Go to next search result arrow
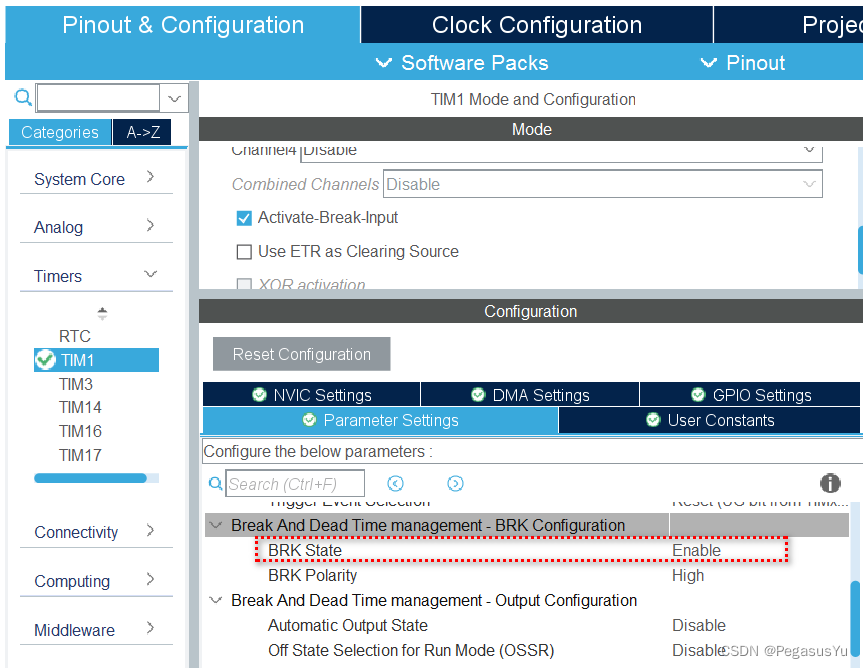 [455, 484]
